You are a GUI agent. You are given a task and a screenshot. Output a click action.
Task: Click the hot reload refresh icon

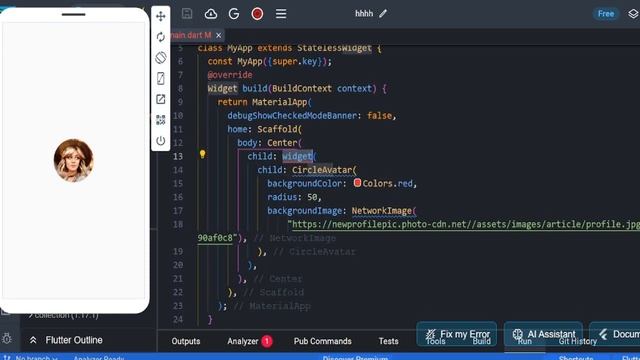160,37
